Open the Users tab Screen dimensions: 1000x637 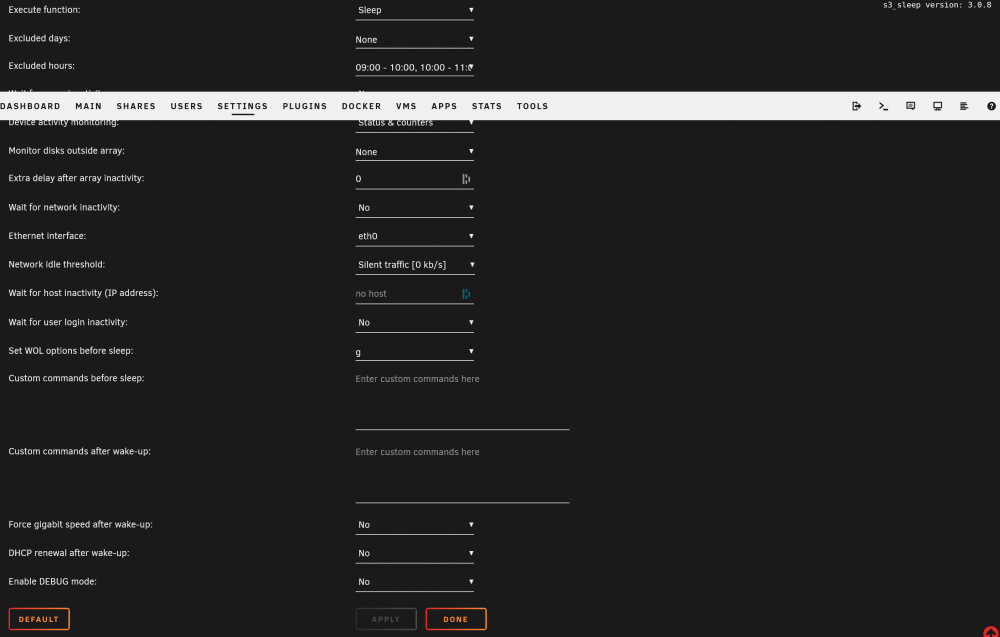pos(186,106)
